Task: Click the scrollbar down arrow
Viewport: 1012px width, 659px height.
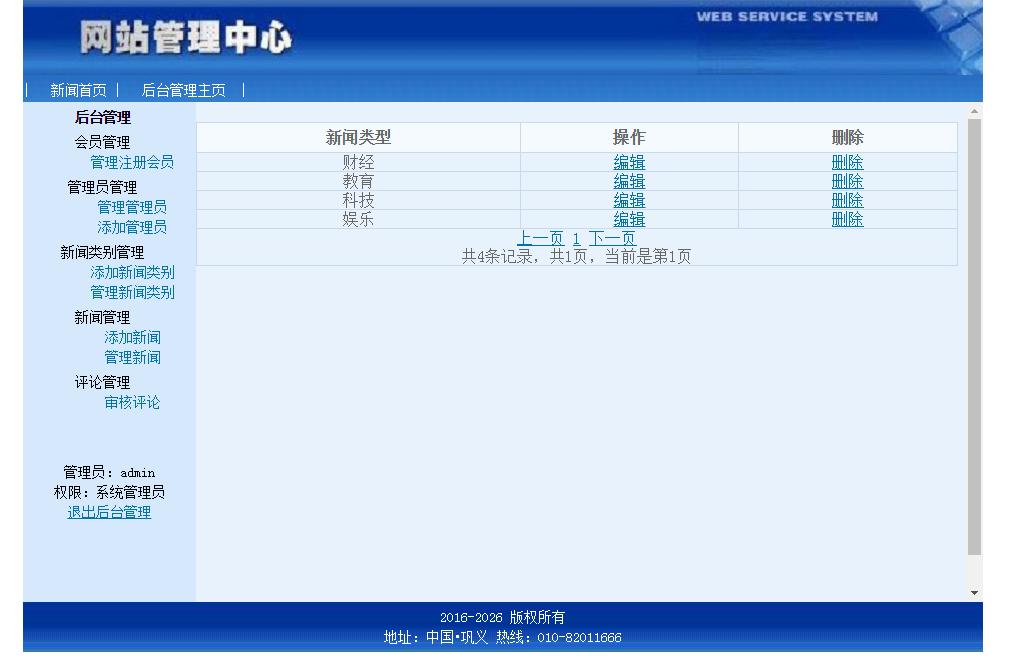Action: pos(974,591)
